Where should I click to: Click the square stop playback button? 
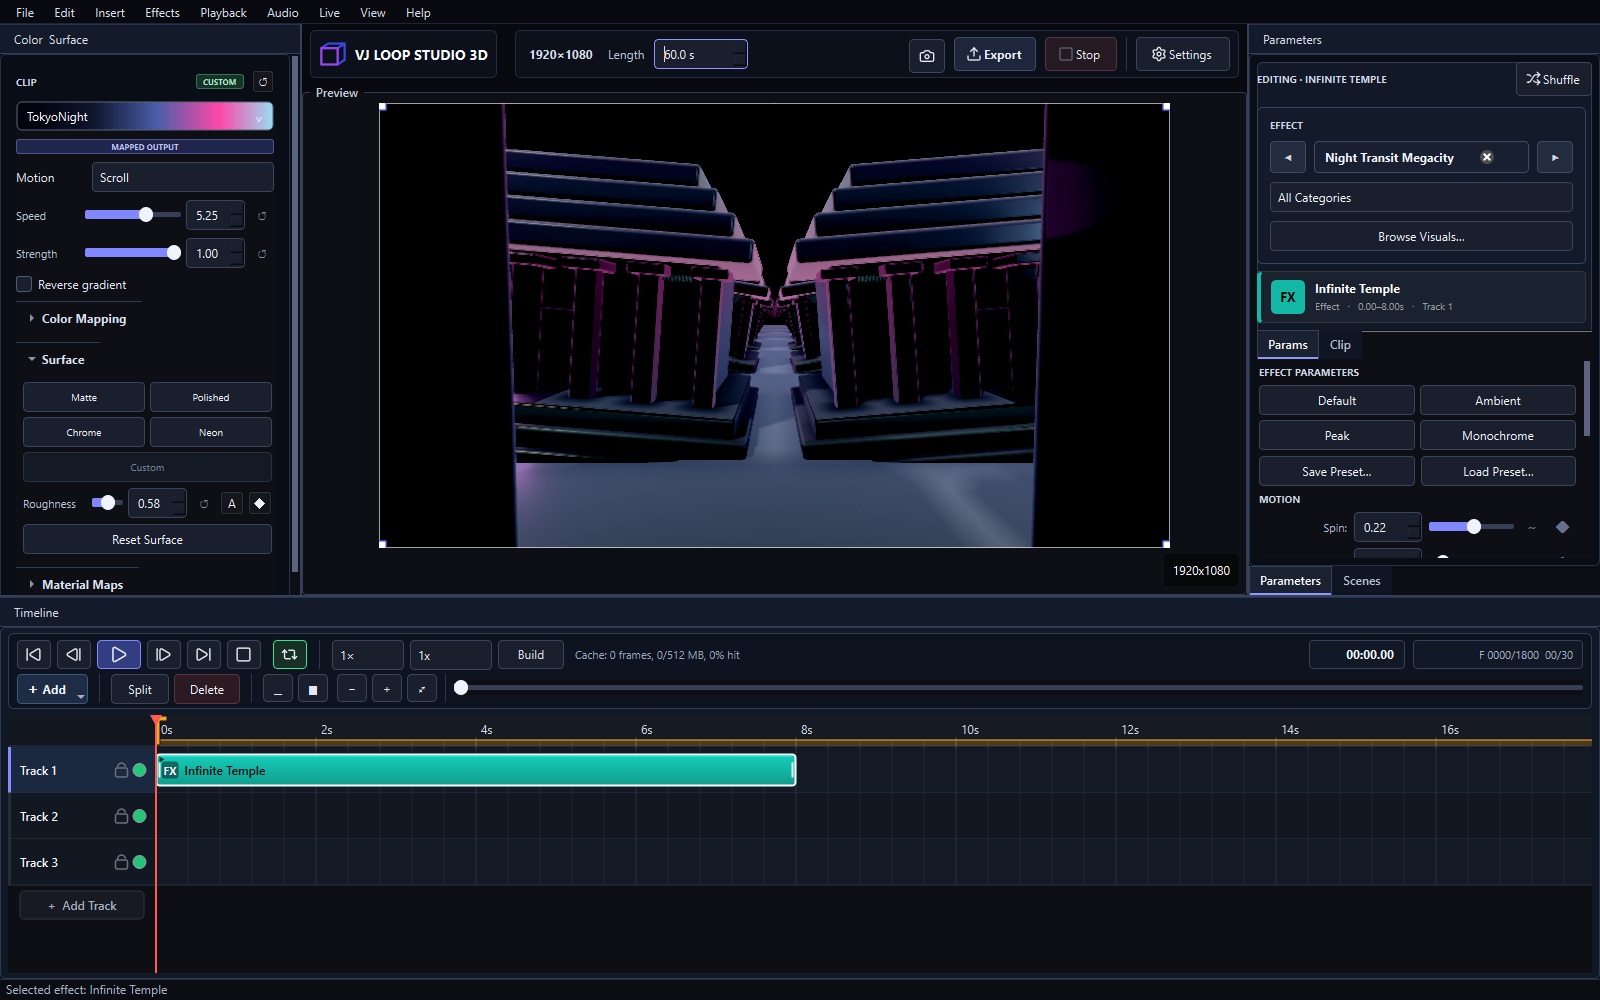[243, 654]
